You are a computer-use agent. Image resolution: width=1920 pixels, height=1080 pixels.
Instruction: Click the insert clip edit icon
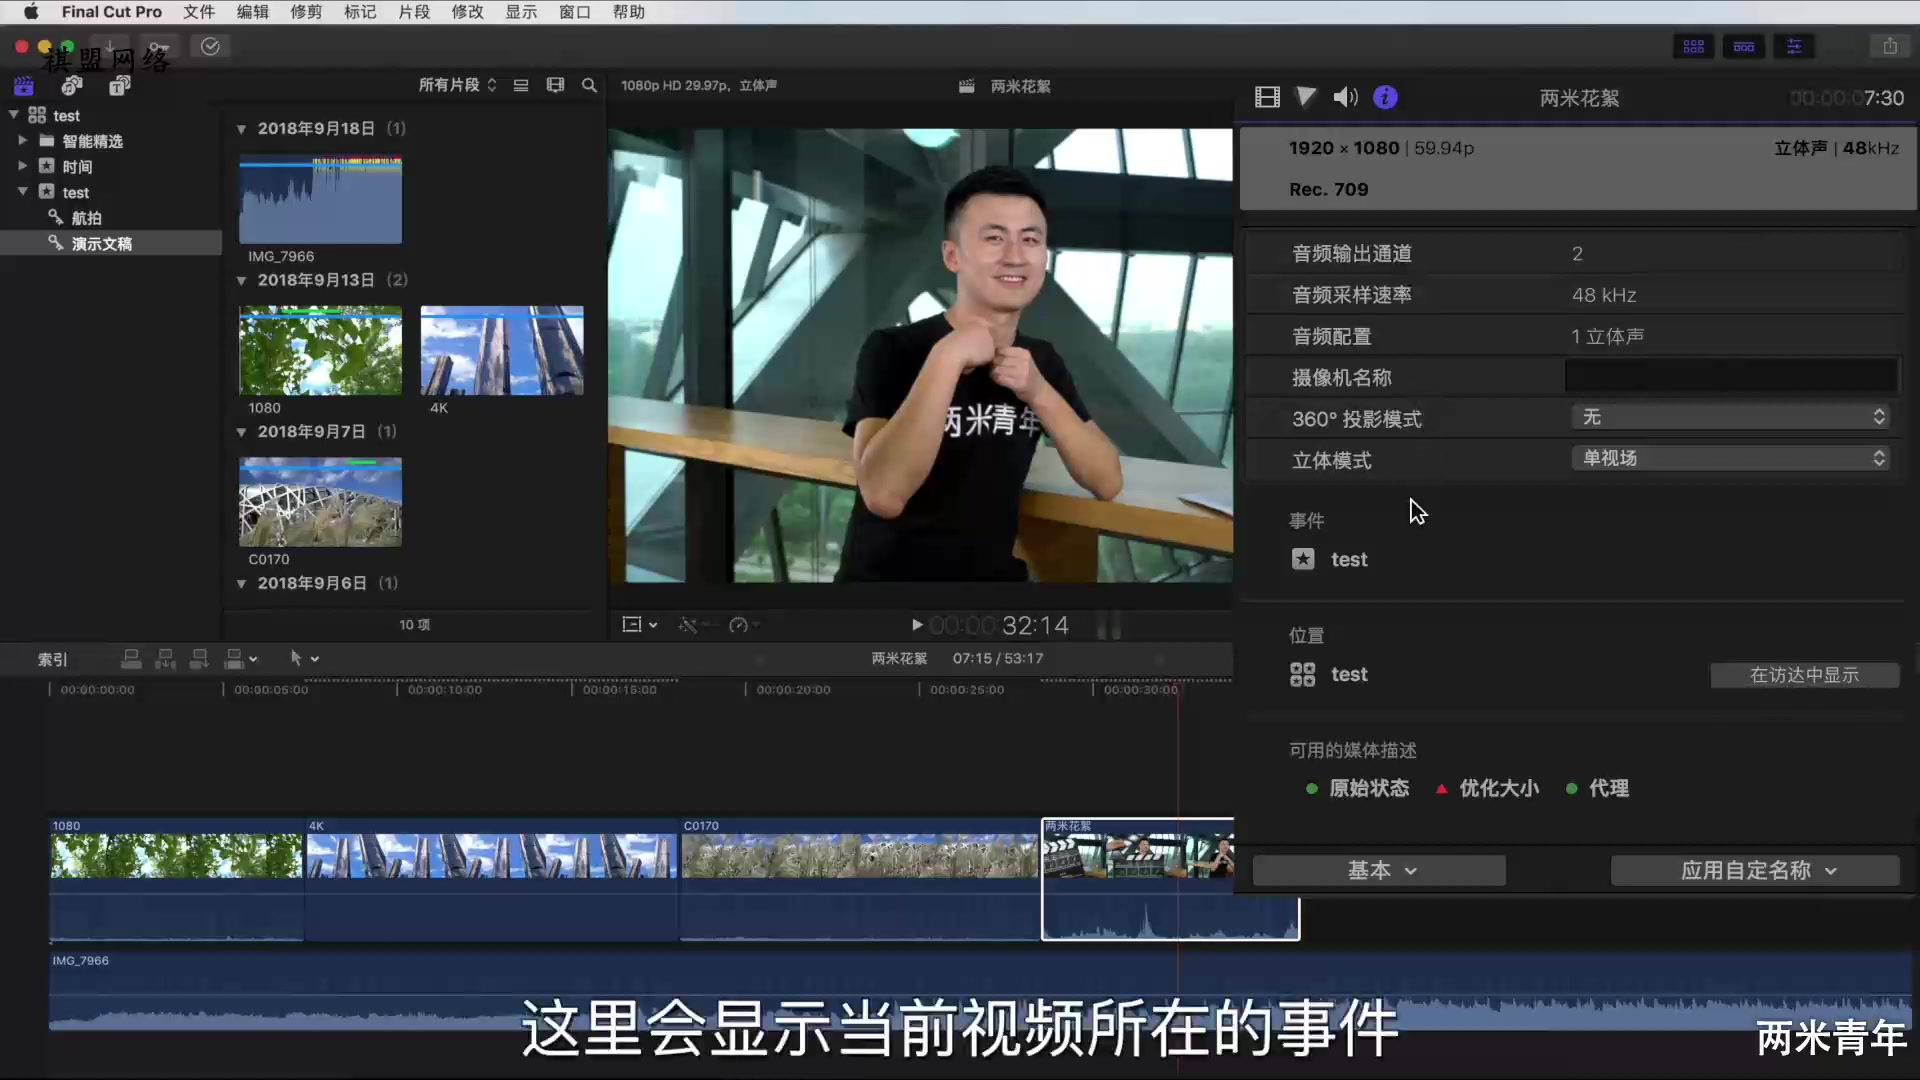click(165, 658)
